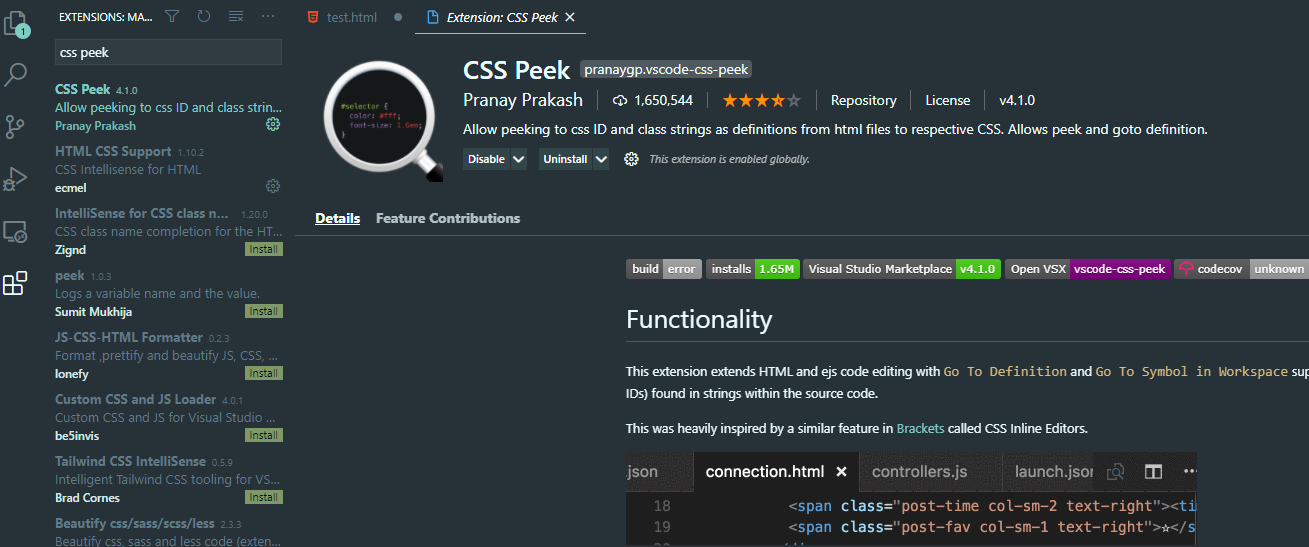Open the Pranay Prakash publisher link
The width and height of the screenshot is (1309, 547).
pos(525,100)
